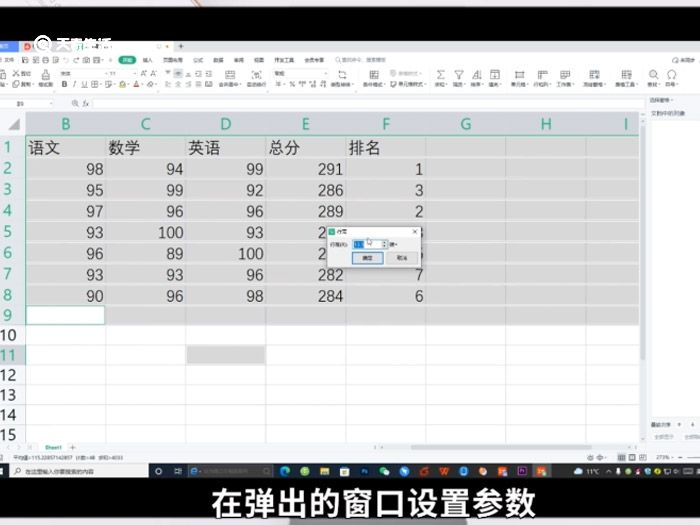Click the red font color icon
Image resolution: width=700 pixels, height=525 pixels.
pos(137,84)
